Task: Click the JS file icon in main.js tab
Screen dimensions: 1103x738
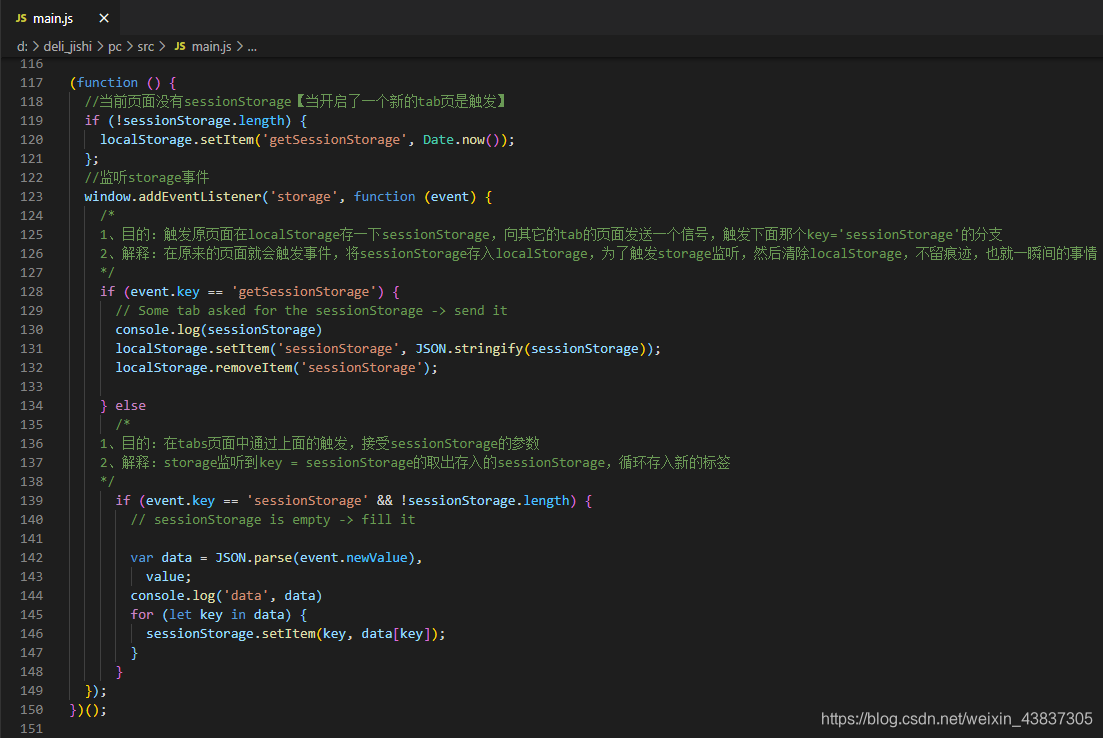Action: [x=21, y=18]
